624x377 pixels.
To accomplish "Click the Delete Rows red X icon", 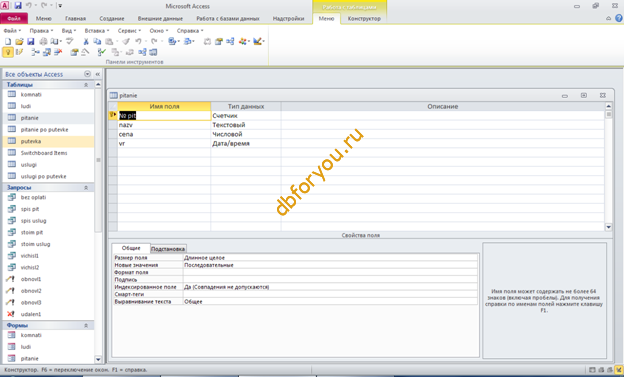I will (58, 52).
